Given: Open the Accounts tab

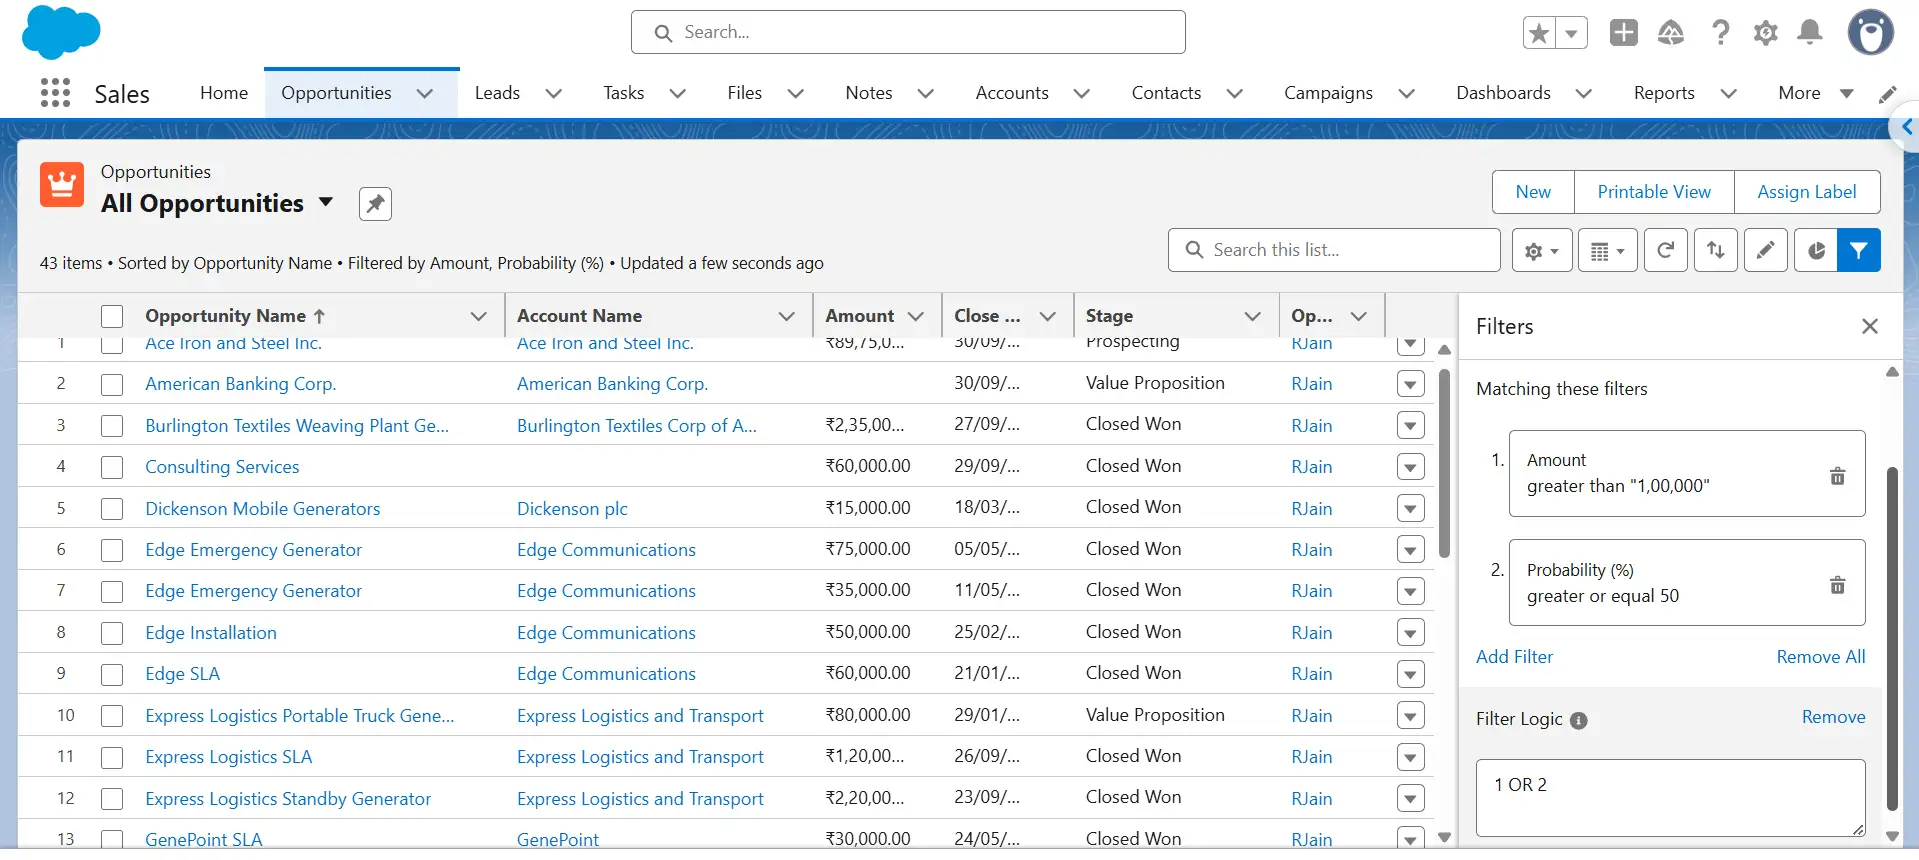Looking at the screenshot, I should [x=1012, y=93].
